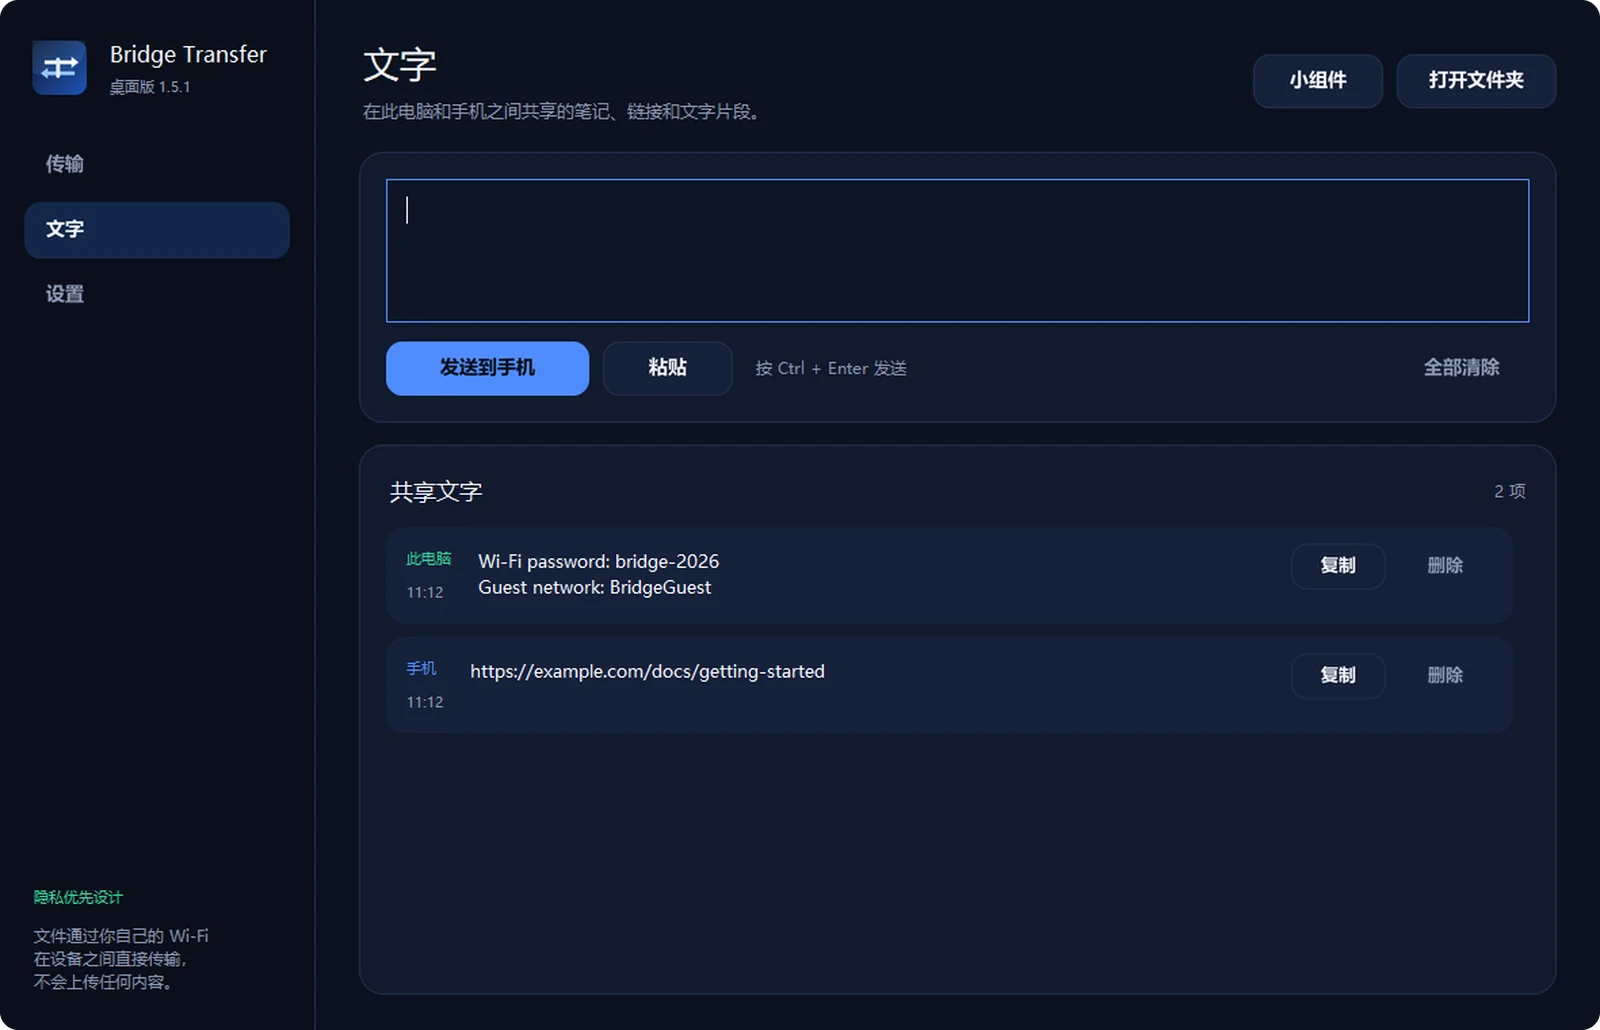
Task: Focus the text entry box
Action: pos(957,251)
